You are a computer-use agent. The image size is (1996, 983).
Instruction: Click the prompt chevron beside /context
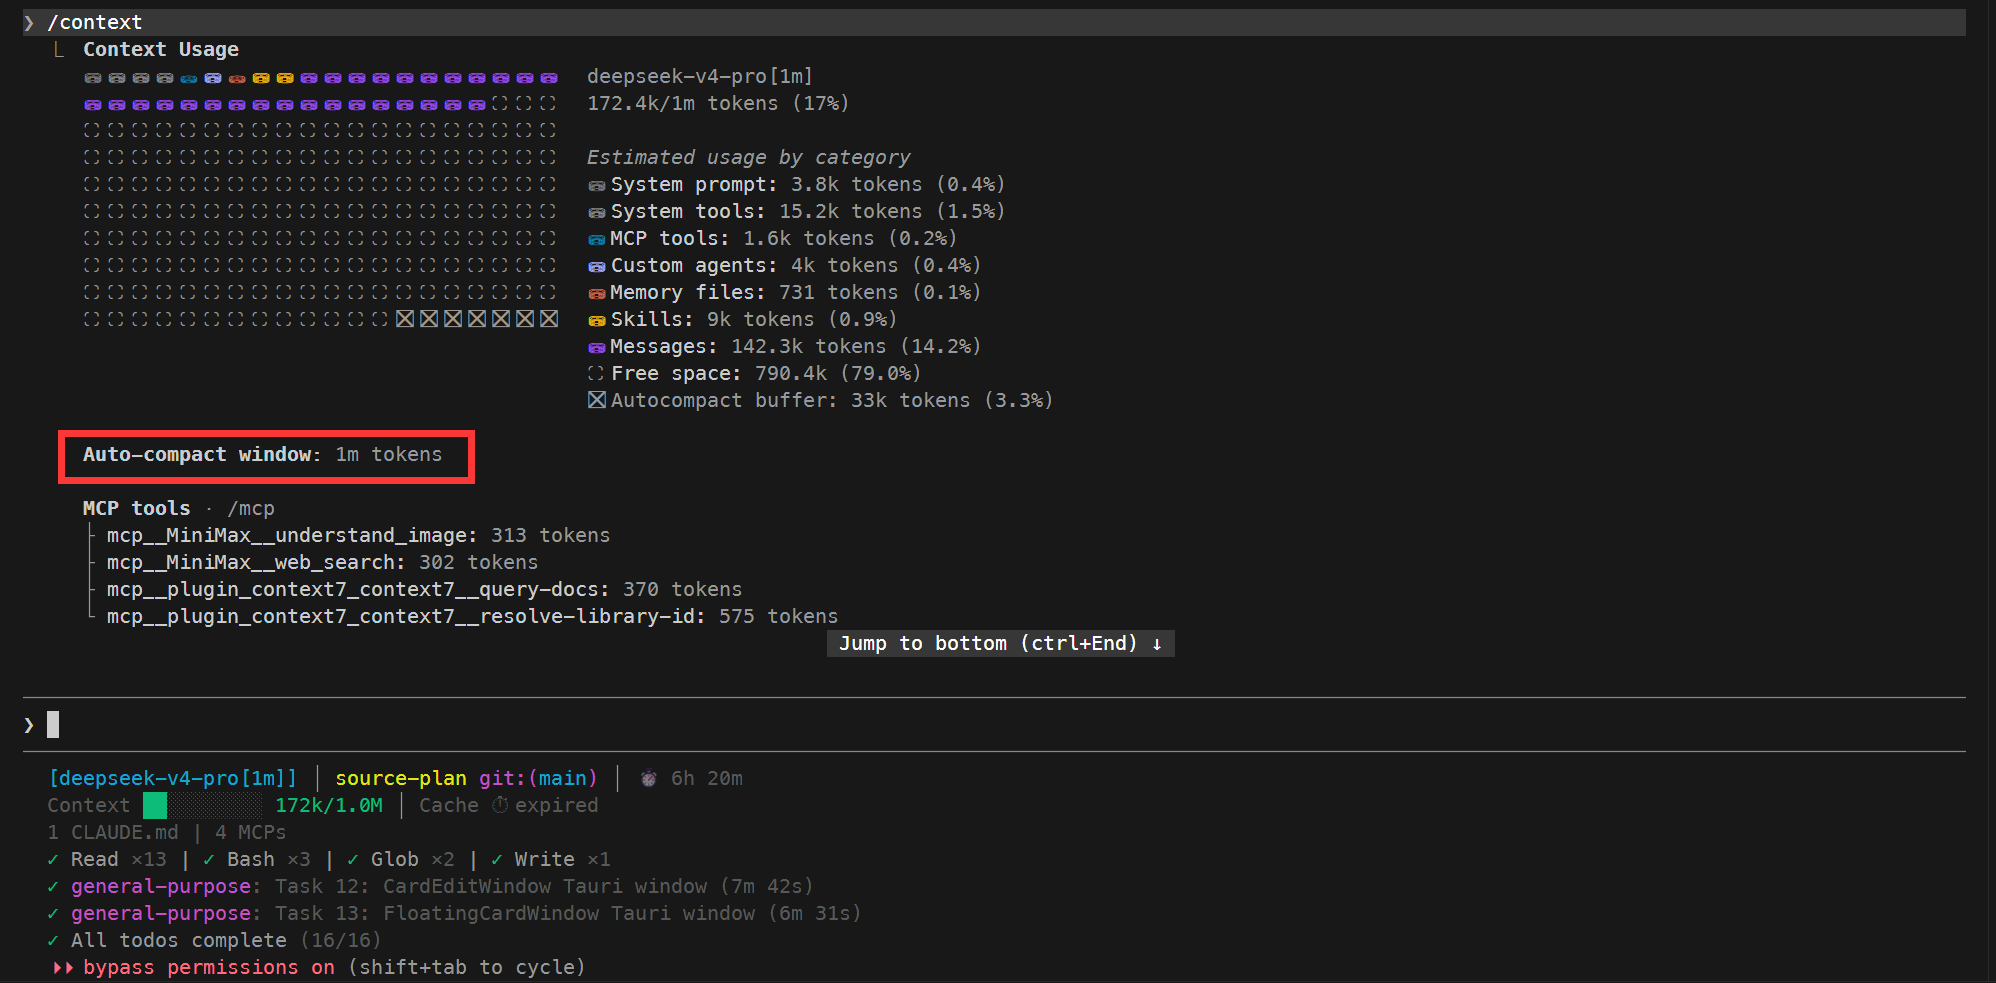point(29,23)
